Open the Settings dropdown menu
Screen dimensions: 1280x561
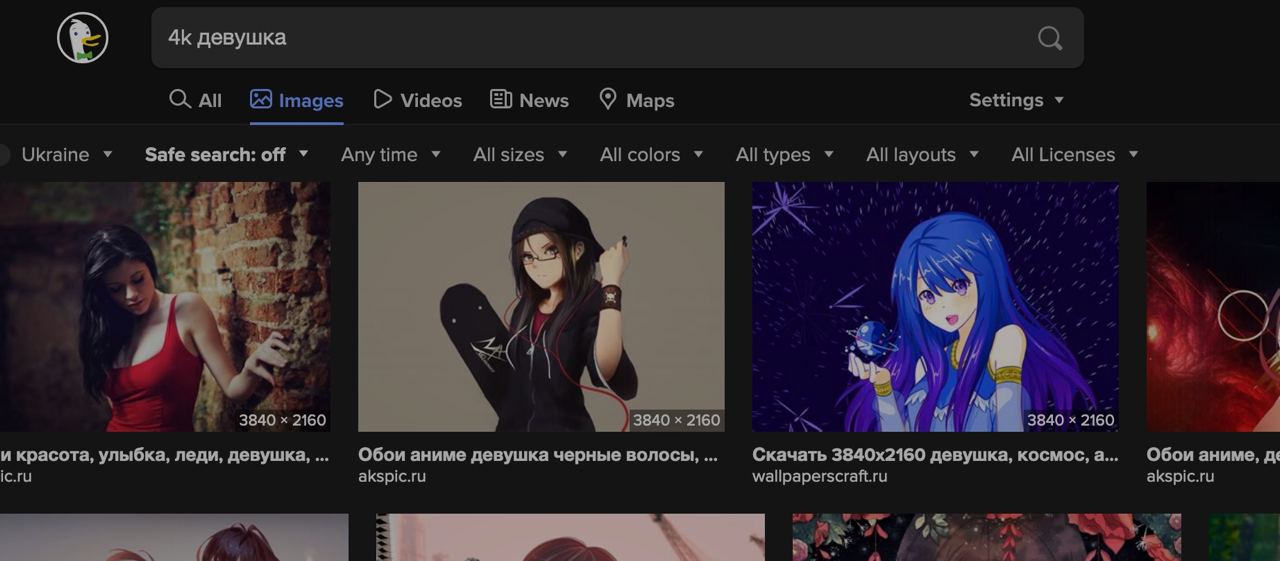coord(1016,100)
